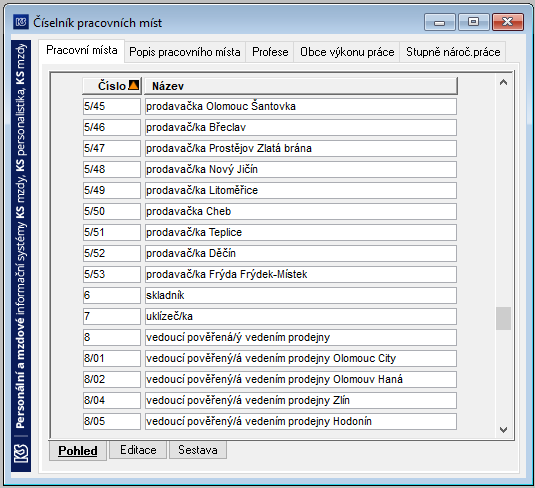The height and width of the screenshot is (488, 535).
Task: Switch to Obce výkonu práce tab
Action: pyautogui.click(x=347, y=52)
